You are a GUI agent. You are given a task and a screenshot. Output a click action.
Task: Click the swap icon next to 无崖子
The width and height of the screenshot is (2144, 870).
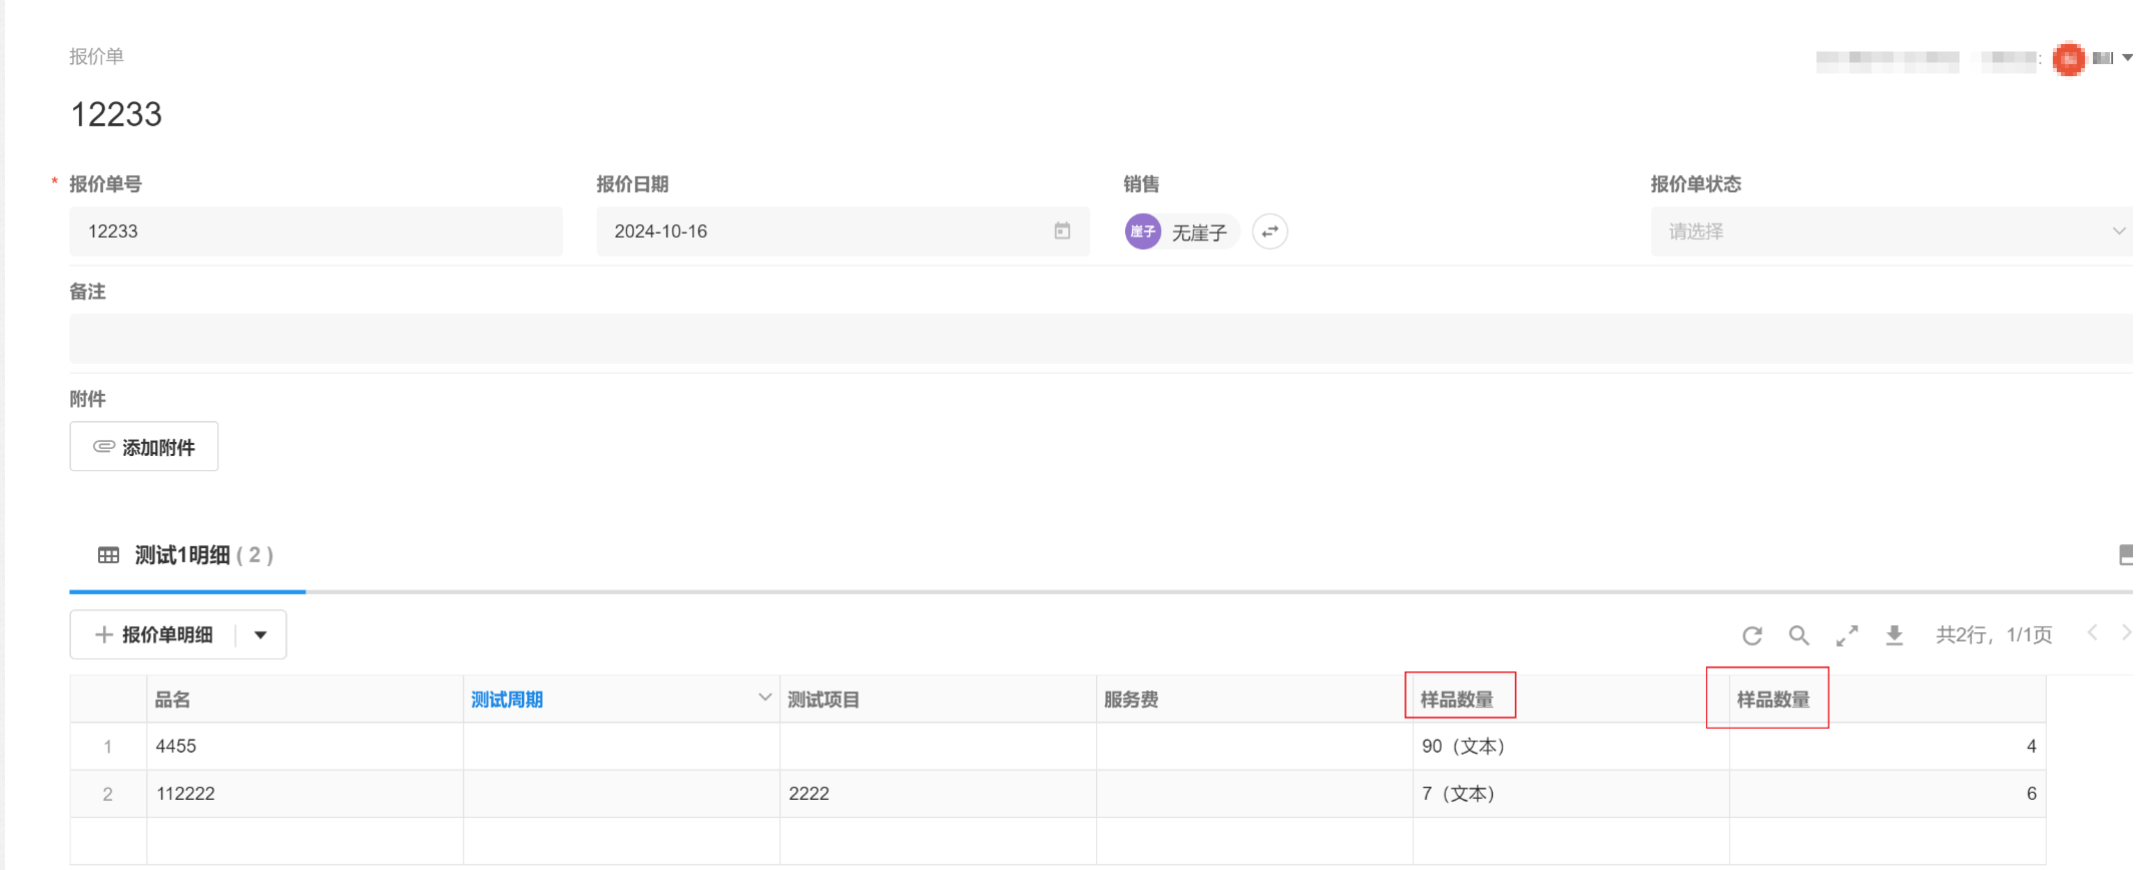[x=1270, y=232]
